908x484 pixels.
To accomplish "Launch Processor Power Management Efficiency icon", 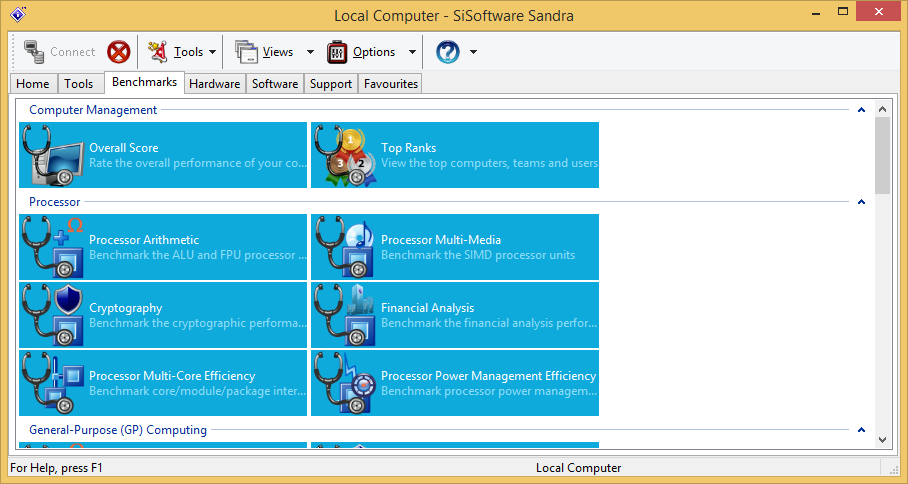I will point(345,383).
